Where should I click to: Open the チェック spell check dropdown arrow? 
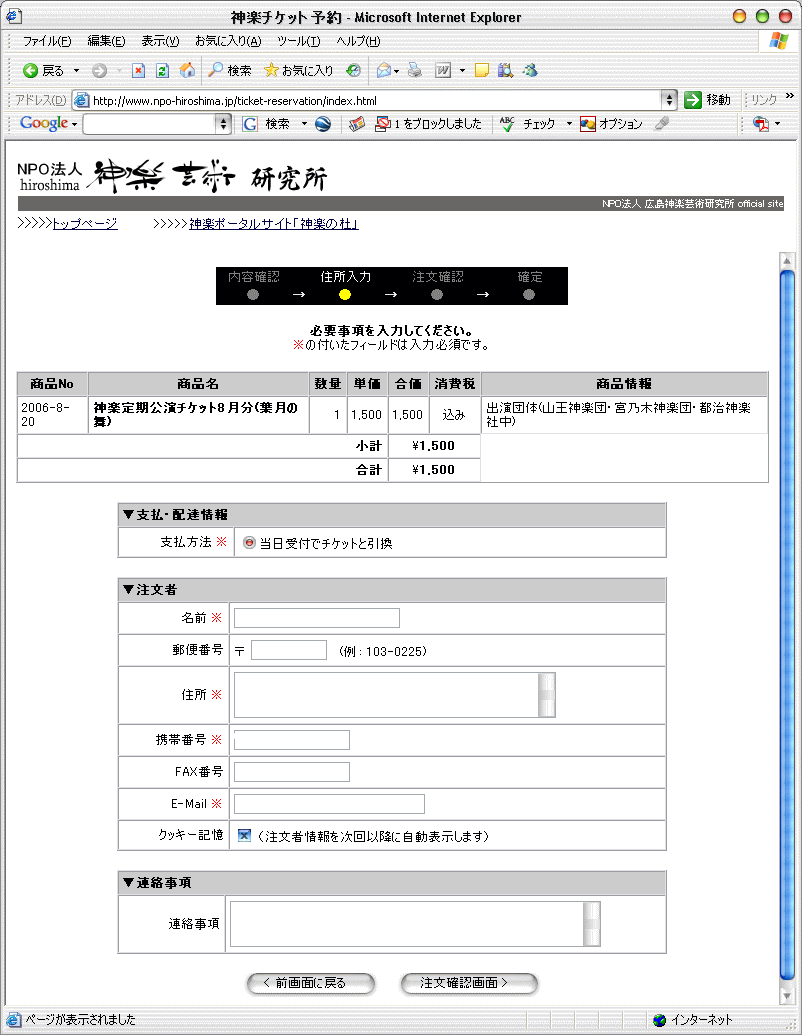point(569,123)
